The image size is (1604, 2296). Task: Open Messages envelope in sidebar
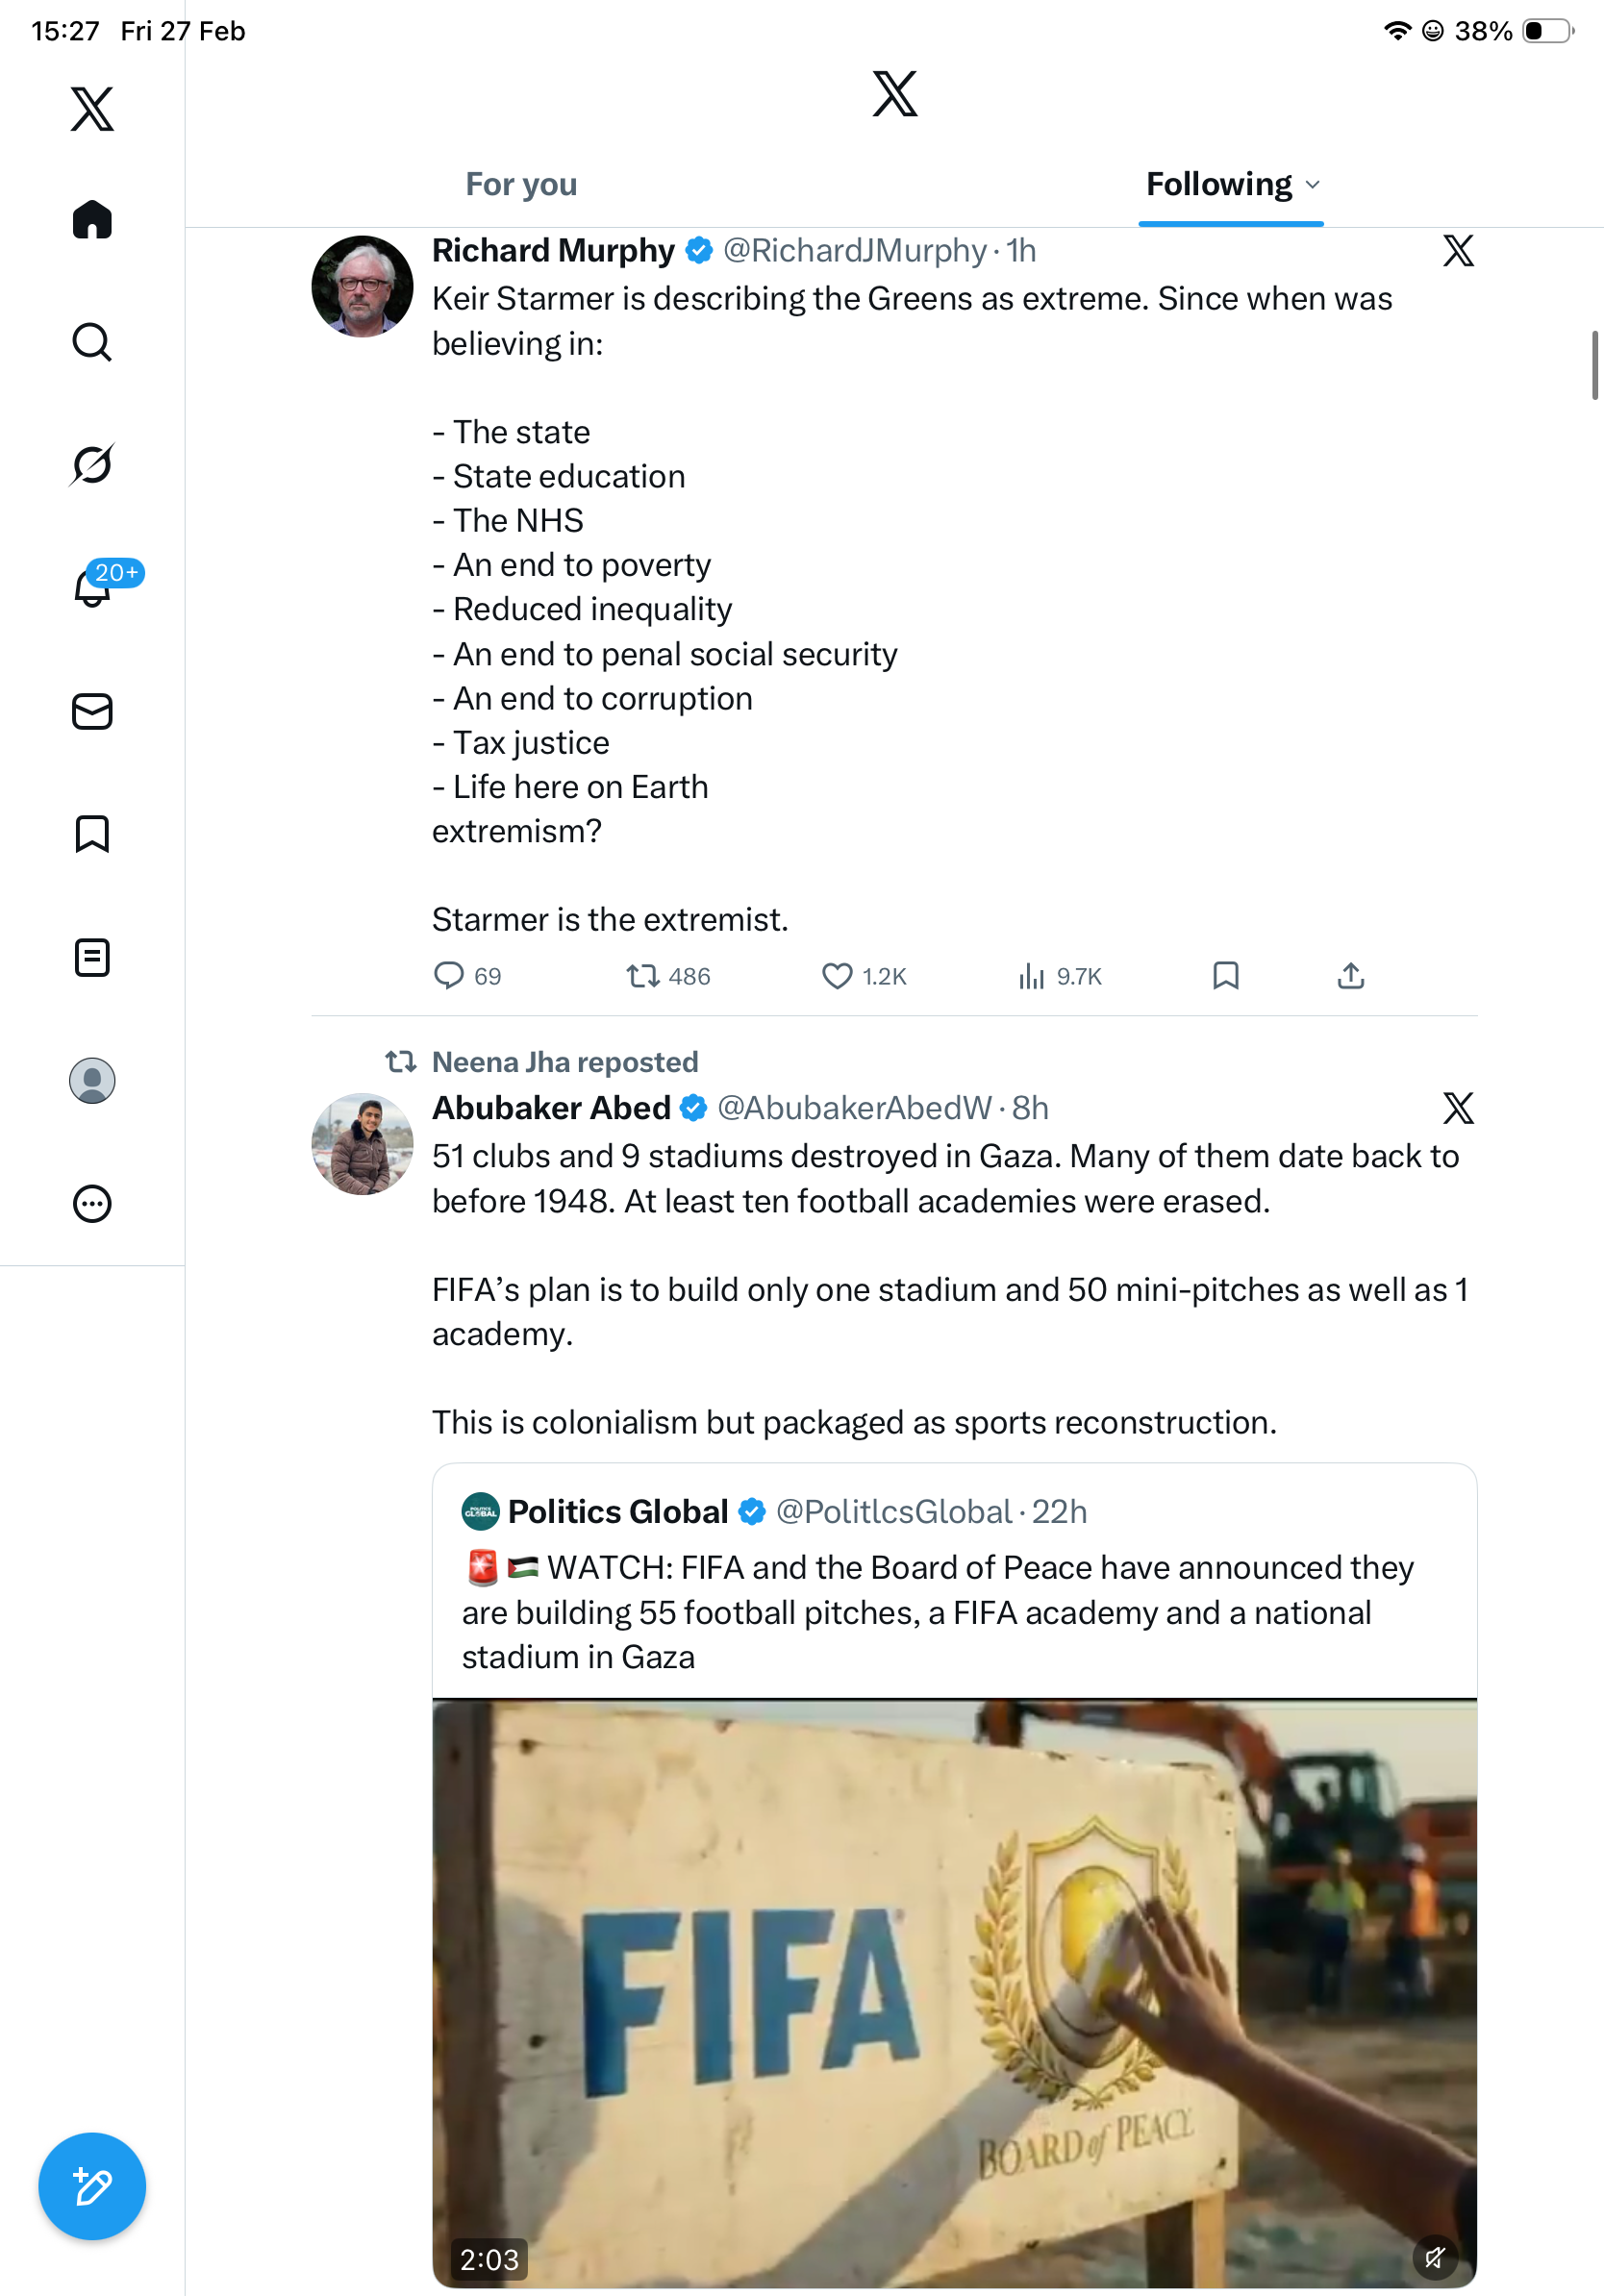point(92,712)
